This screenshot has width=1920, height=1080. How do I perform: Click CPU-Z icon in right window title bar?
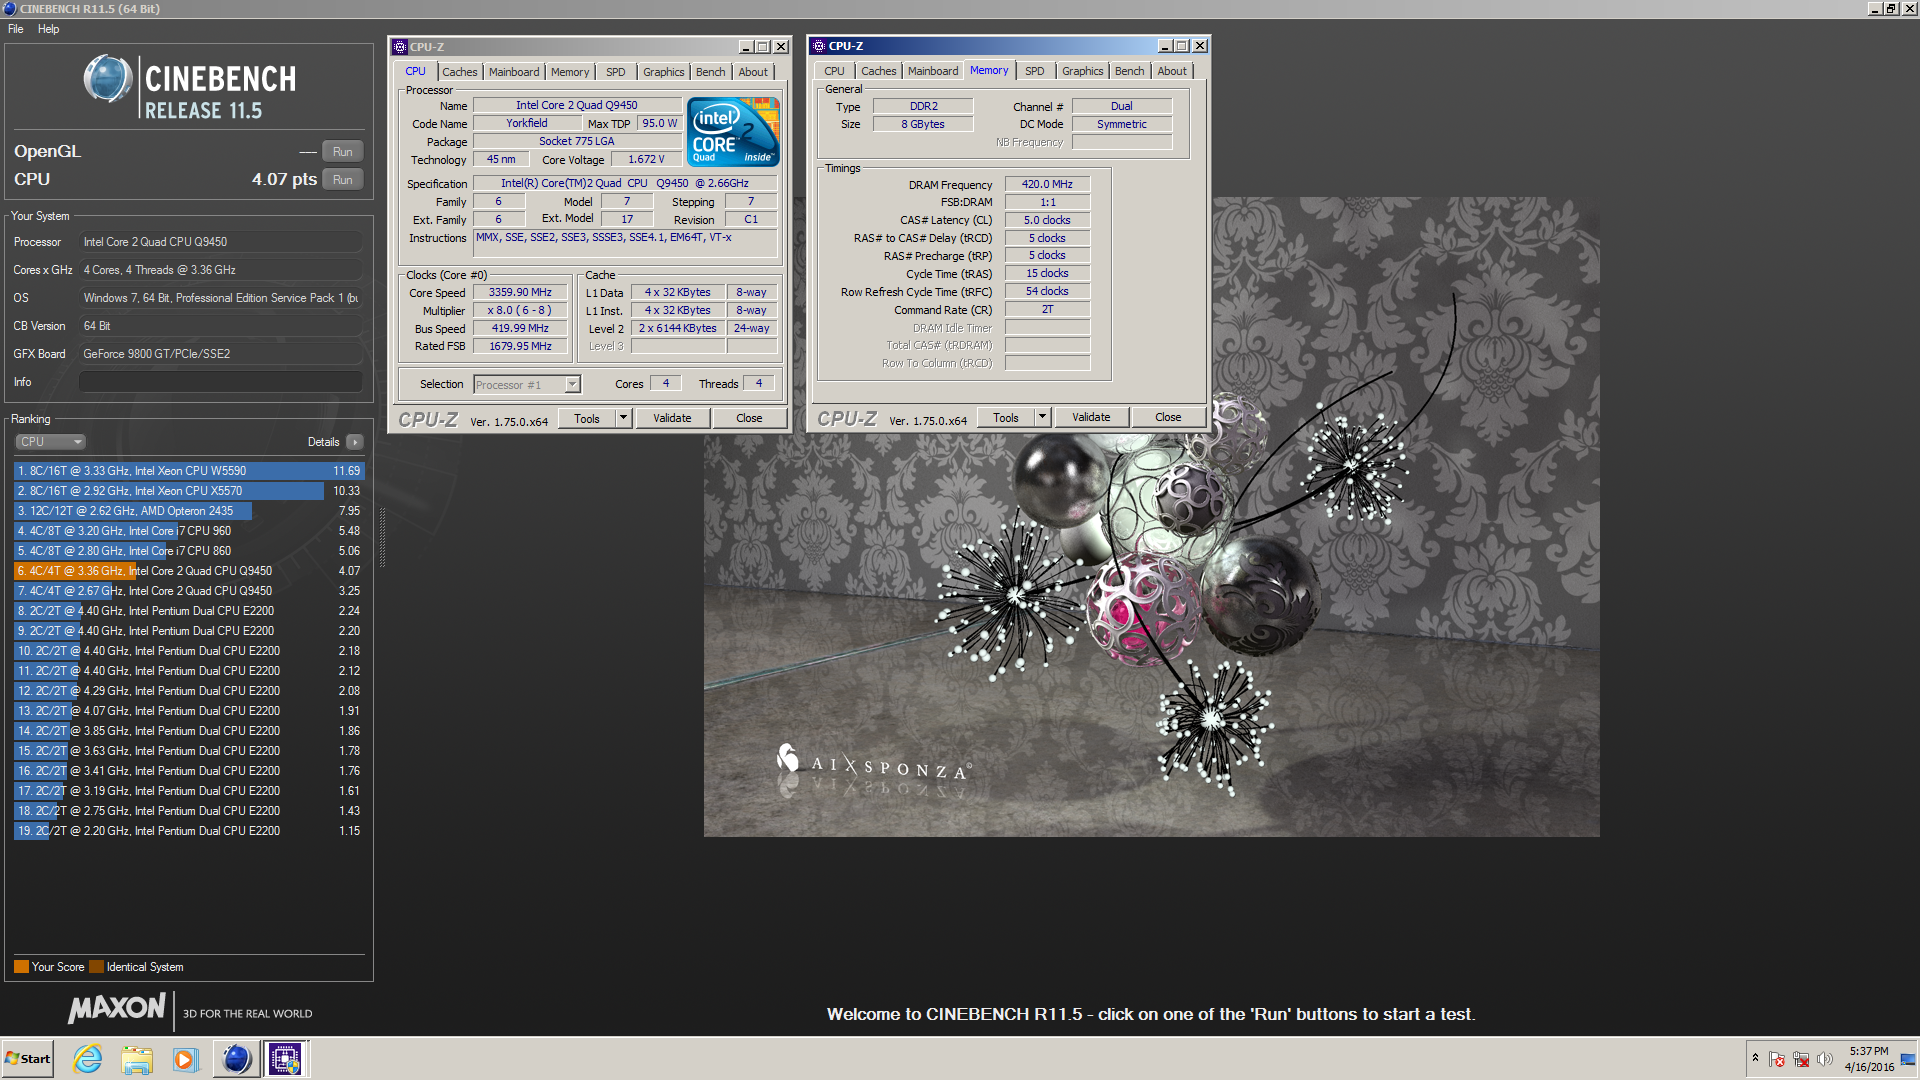tap(819, 46)
